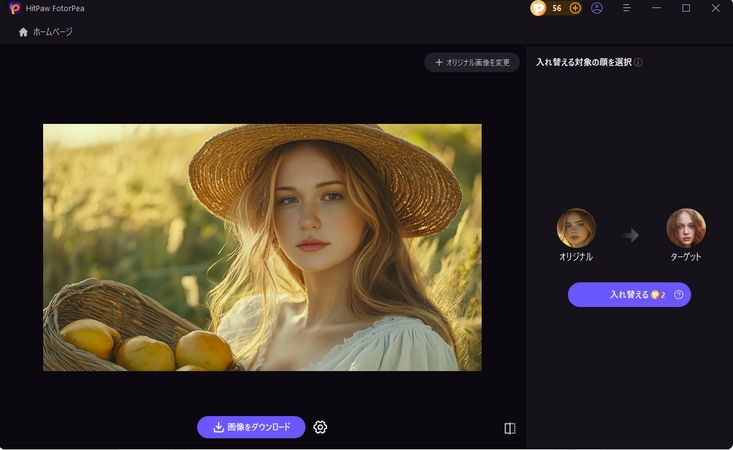Select the オリジナル face thumbnail
This screenshot has width=733, height=450.
point(576,228)
